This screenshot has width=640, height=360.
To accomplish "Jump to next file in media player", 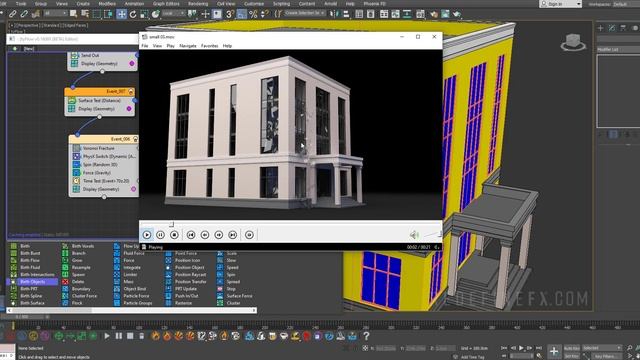I will click(232, 235).
